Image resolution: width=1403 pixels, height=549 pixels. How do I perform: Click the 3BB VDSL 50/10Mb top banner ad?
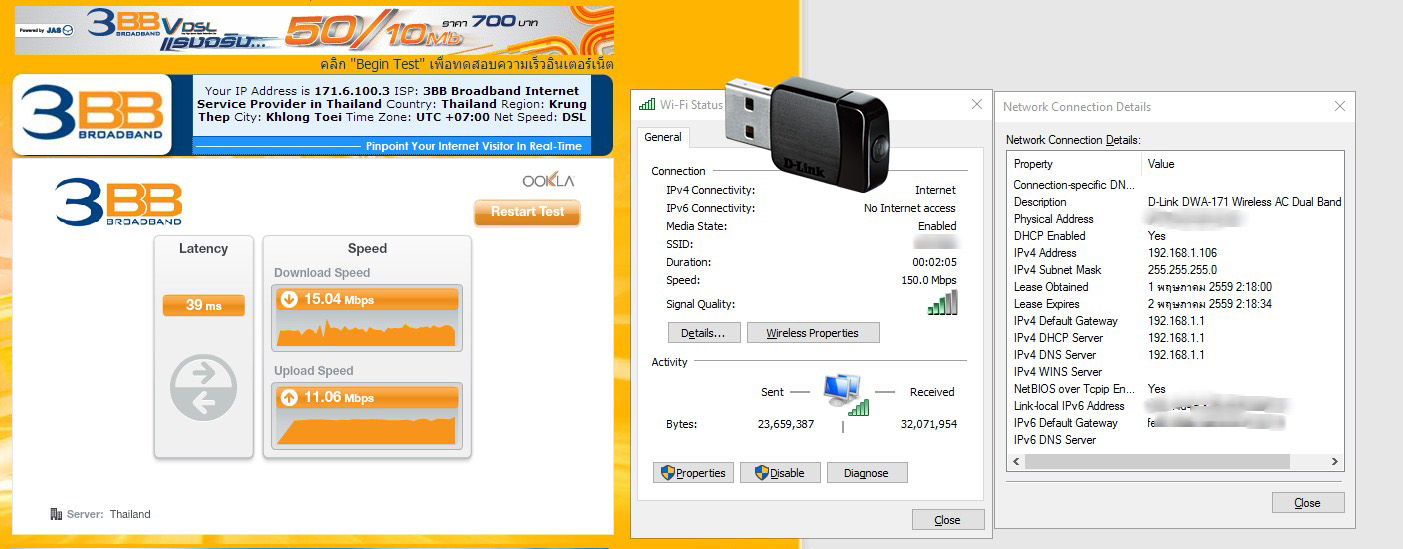314,29
